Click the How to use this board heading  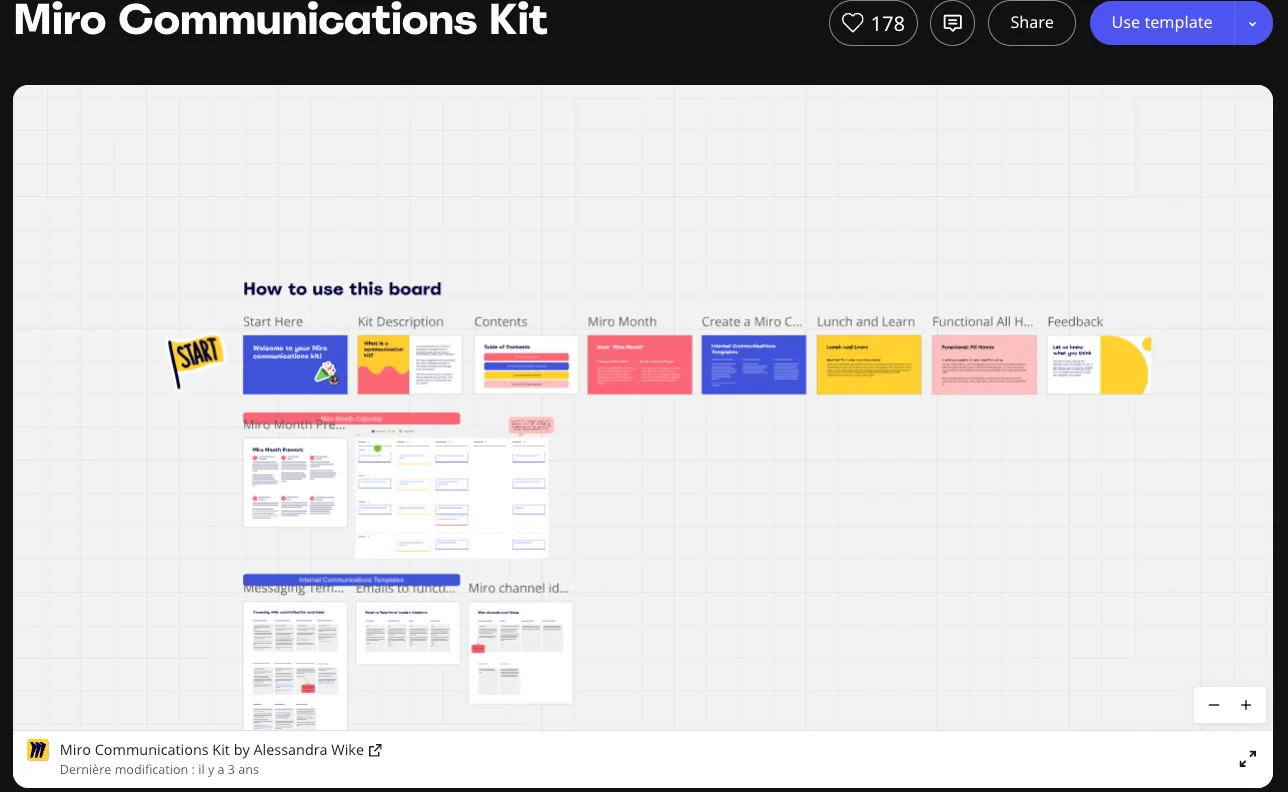[342, 289]
